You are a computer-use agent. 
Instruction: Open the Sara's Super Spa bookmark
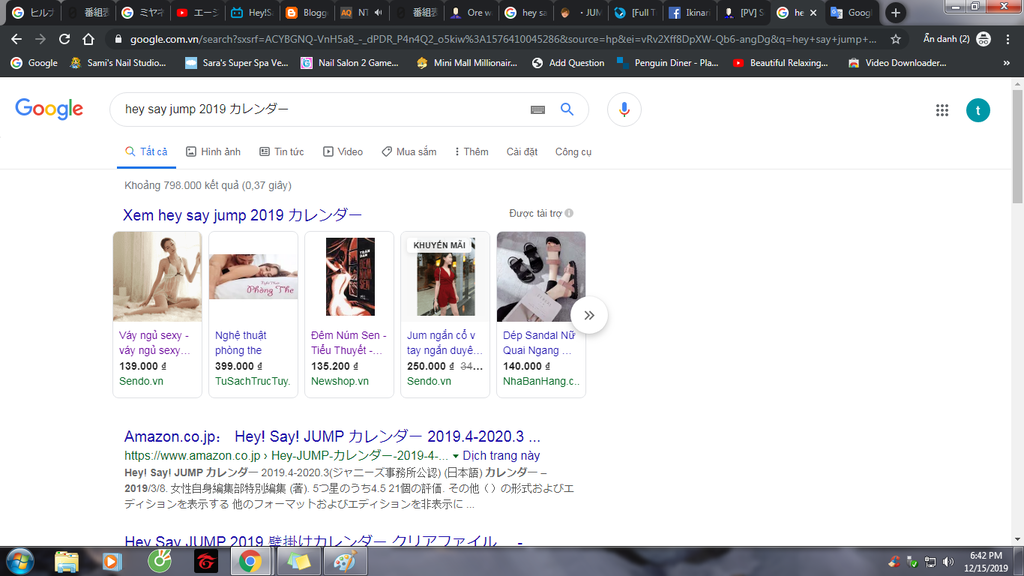click(236, 63)
